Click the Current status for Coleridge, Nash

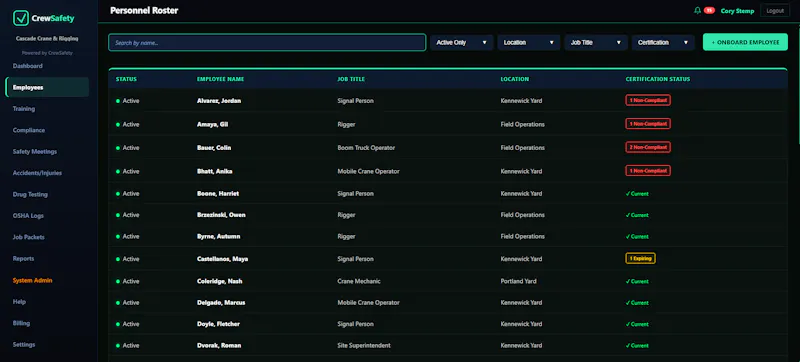(x=637, y=281)
